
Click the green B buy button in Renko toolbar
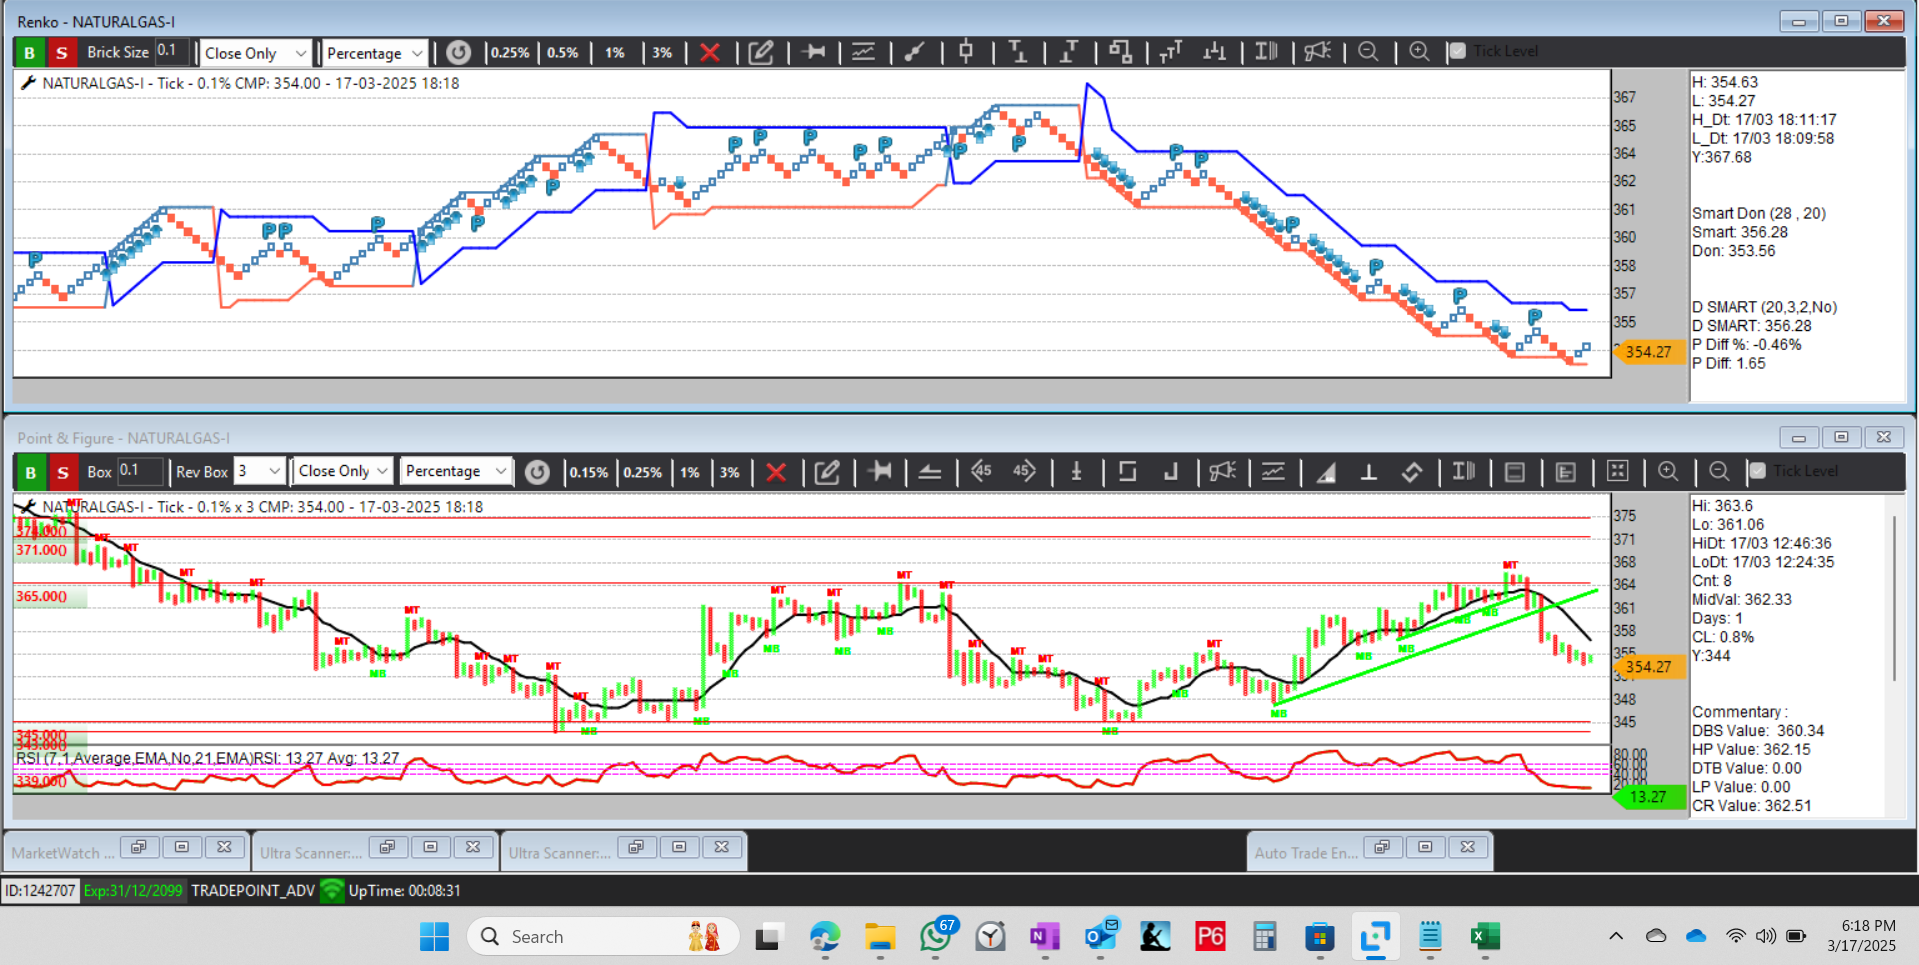point(30,53)
